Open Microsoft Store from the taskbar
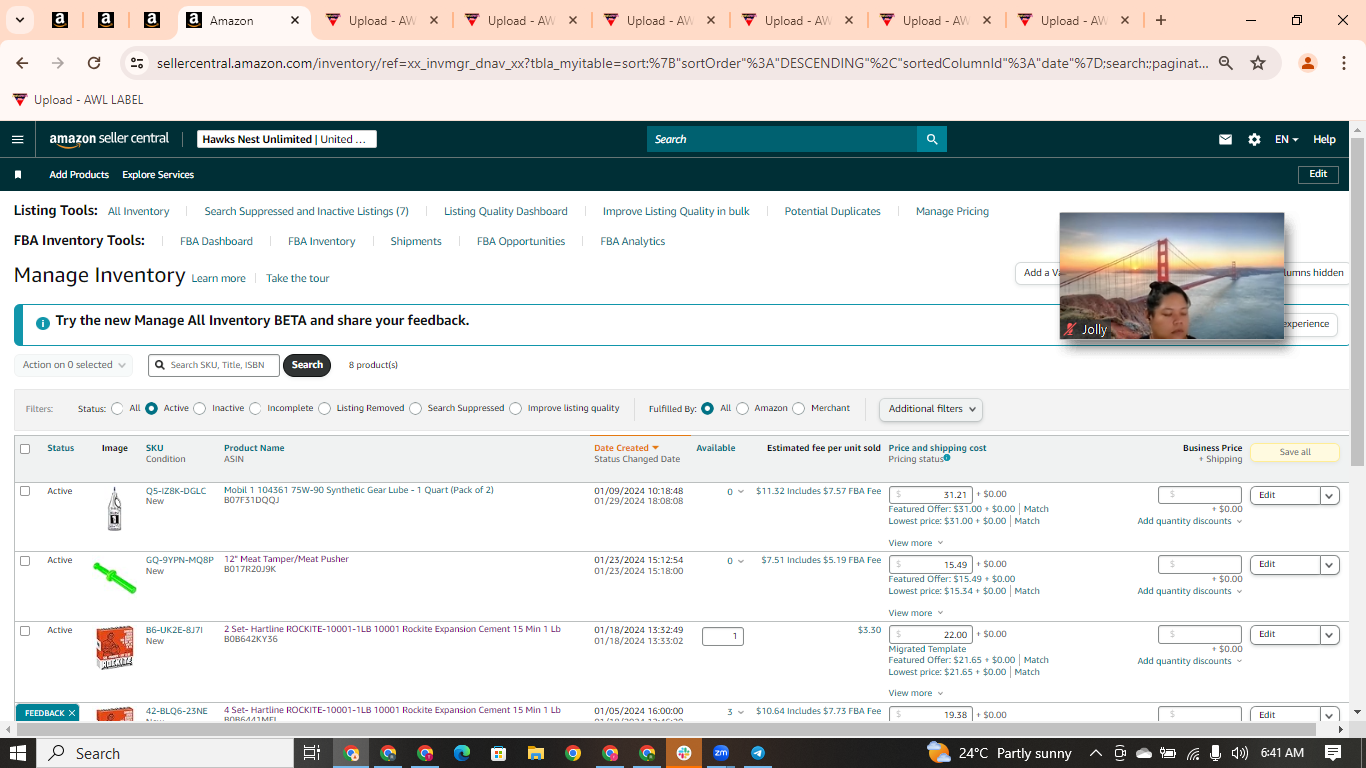The width and height of the screenshot is (1366, 768). (x=499, y=753)
